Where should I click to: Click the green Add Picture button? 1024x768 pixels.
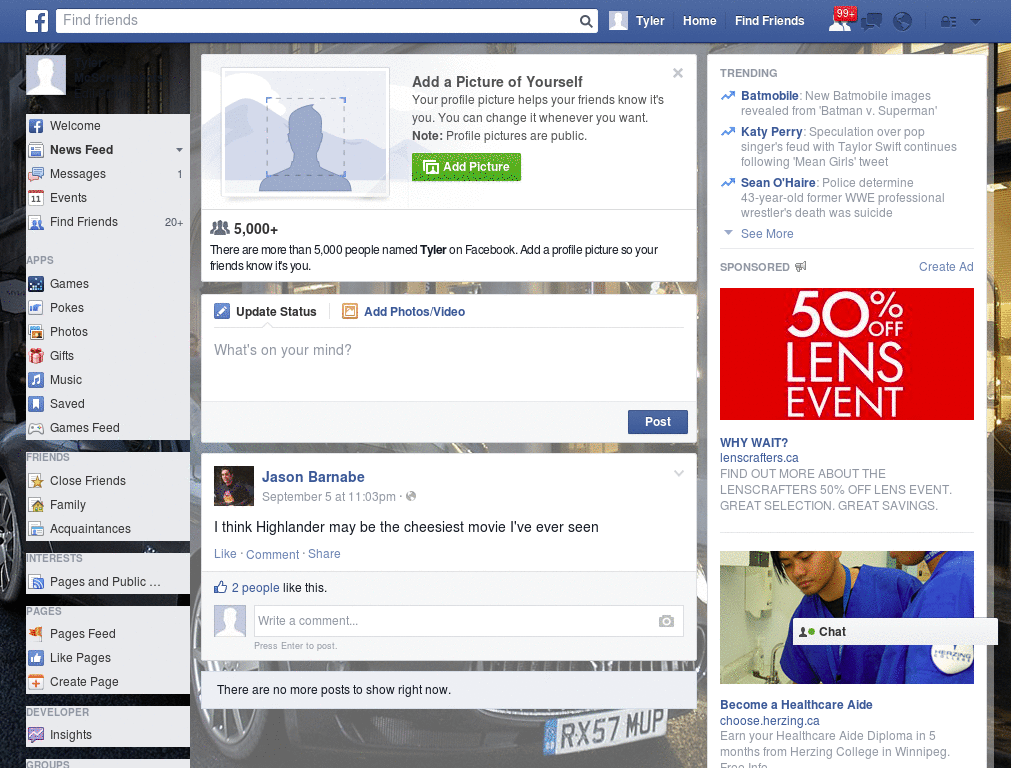[466, 167]
